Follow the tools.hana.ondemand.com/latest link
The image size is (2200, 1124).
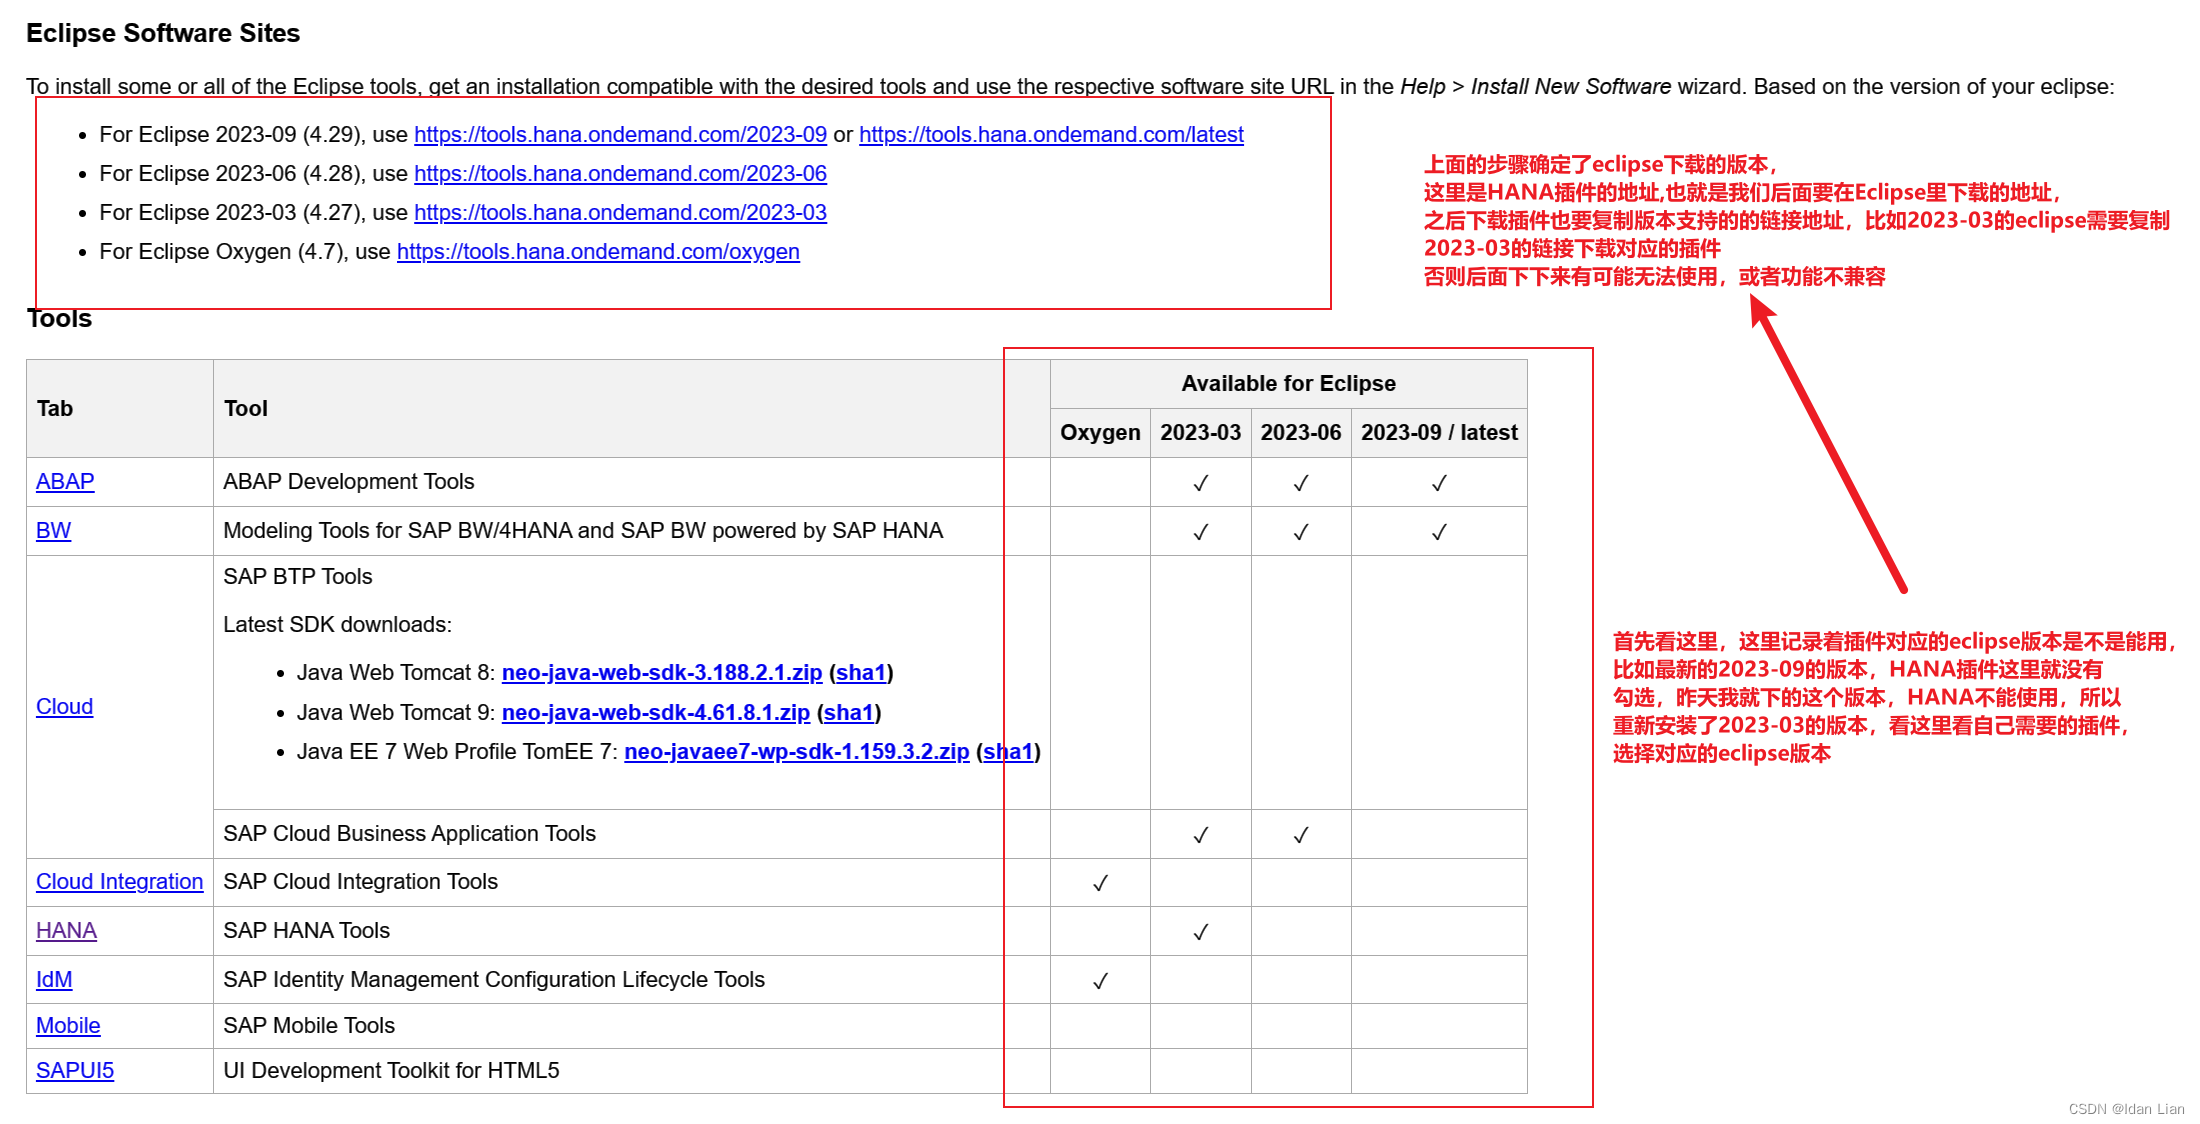(x=1051, y=134)
